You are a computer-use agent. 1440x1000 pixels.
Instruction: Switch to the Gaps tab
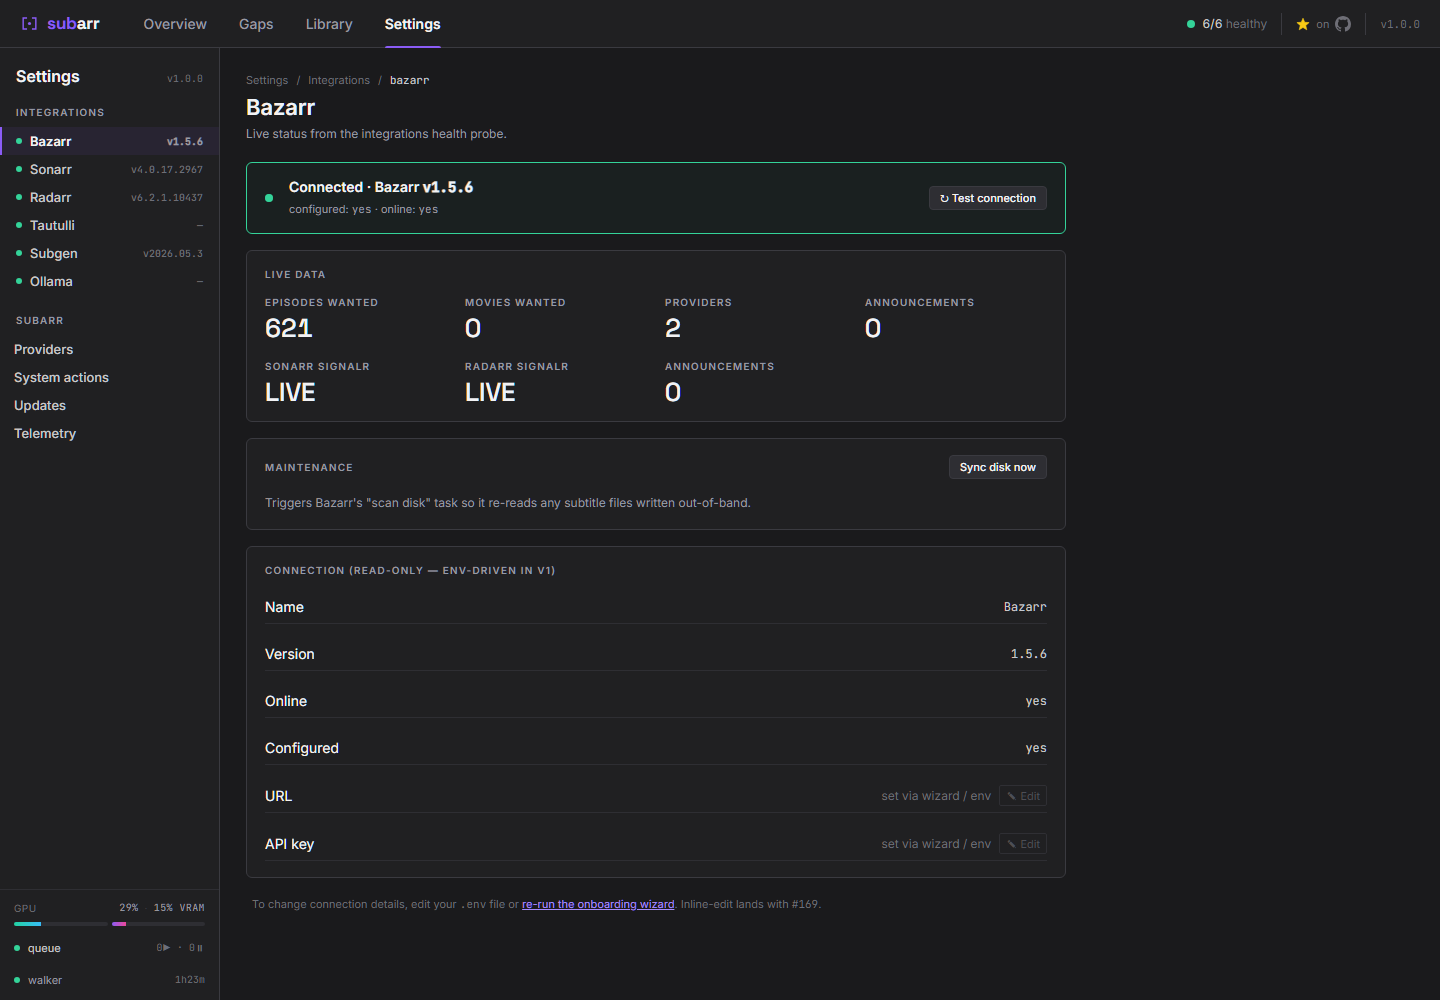(x=256, y=24)
